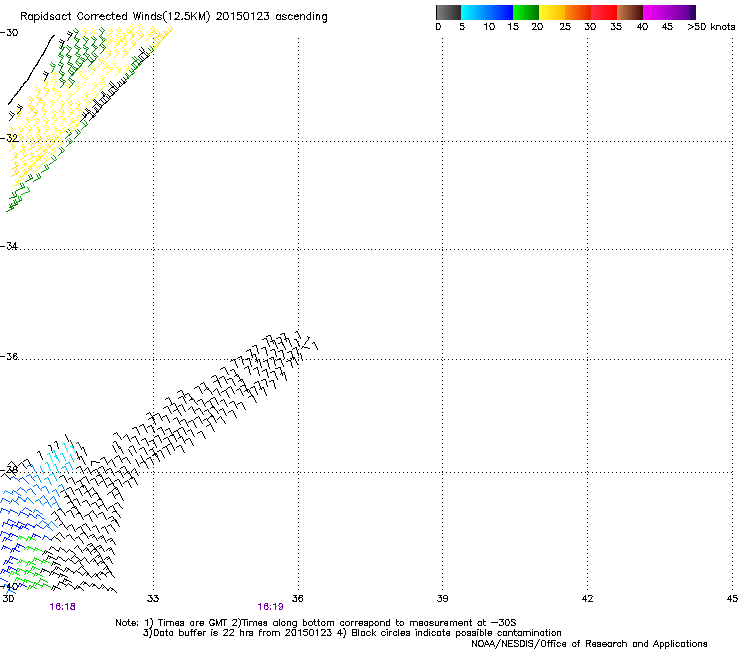The width and height of the screenshot is (740, 650).
Task: Click the latitude label '-30'
Action: tap(9, 33)
